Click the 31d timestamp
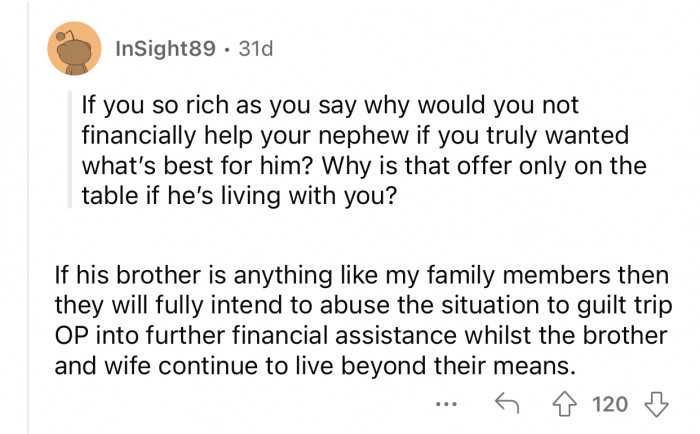Viewport: 700px width, 434px height. pyautogui.click(x=250, y=48)
